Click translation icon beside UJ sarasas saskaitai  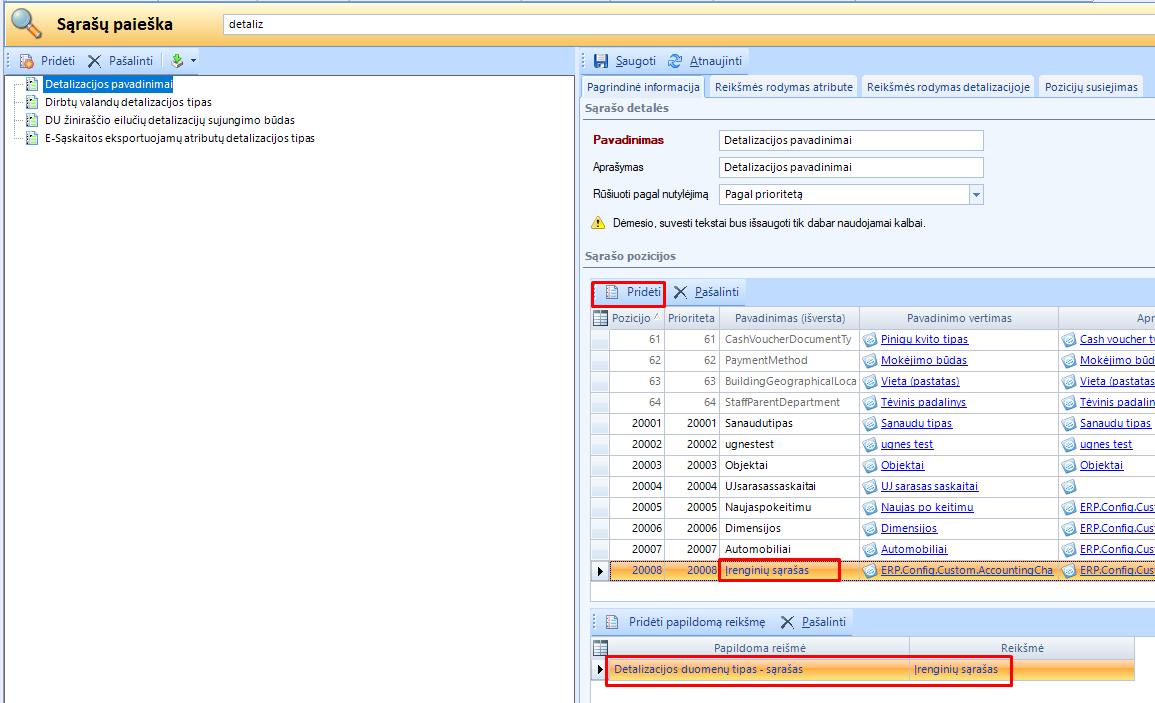pos(870,486)
